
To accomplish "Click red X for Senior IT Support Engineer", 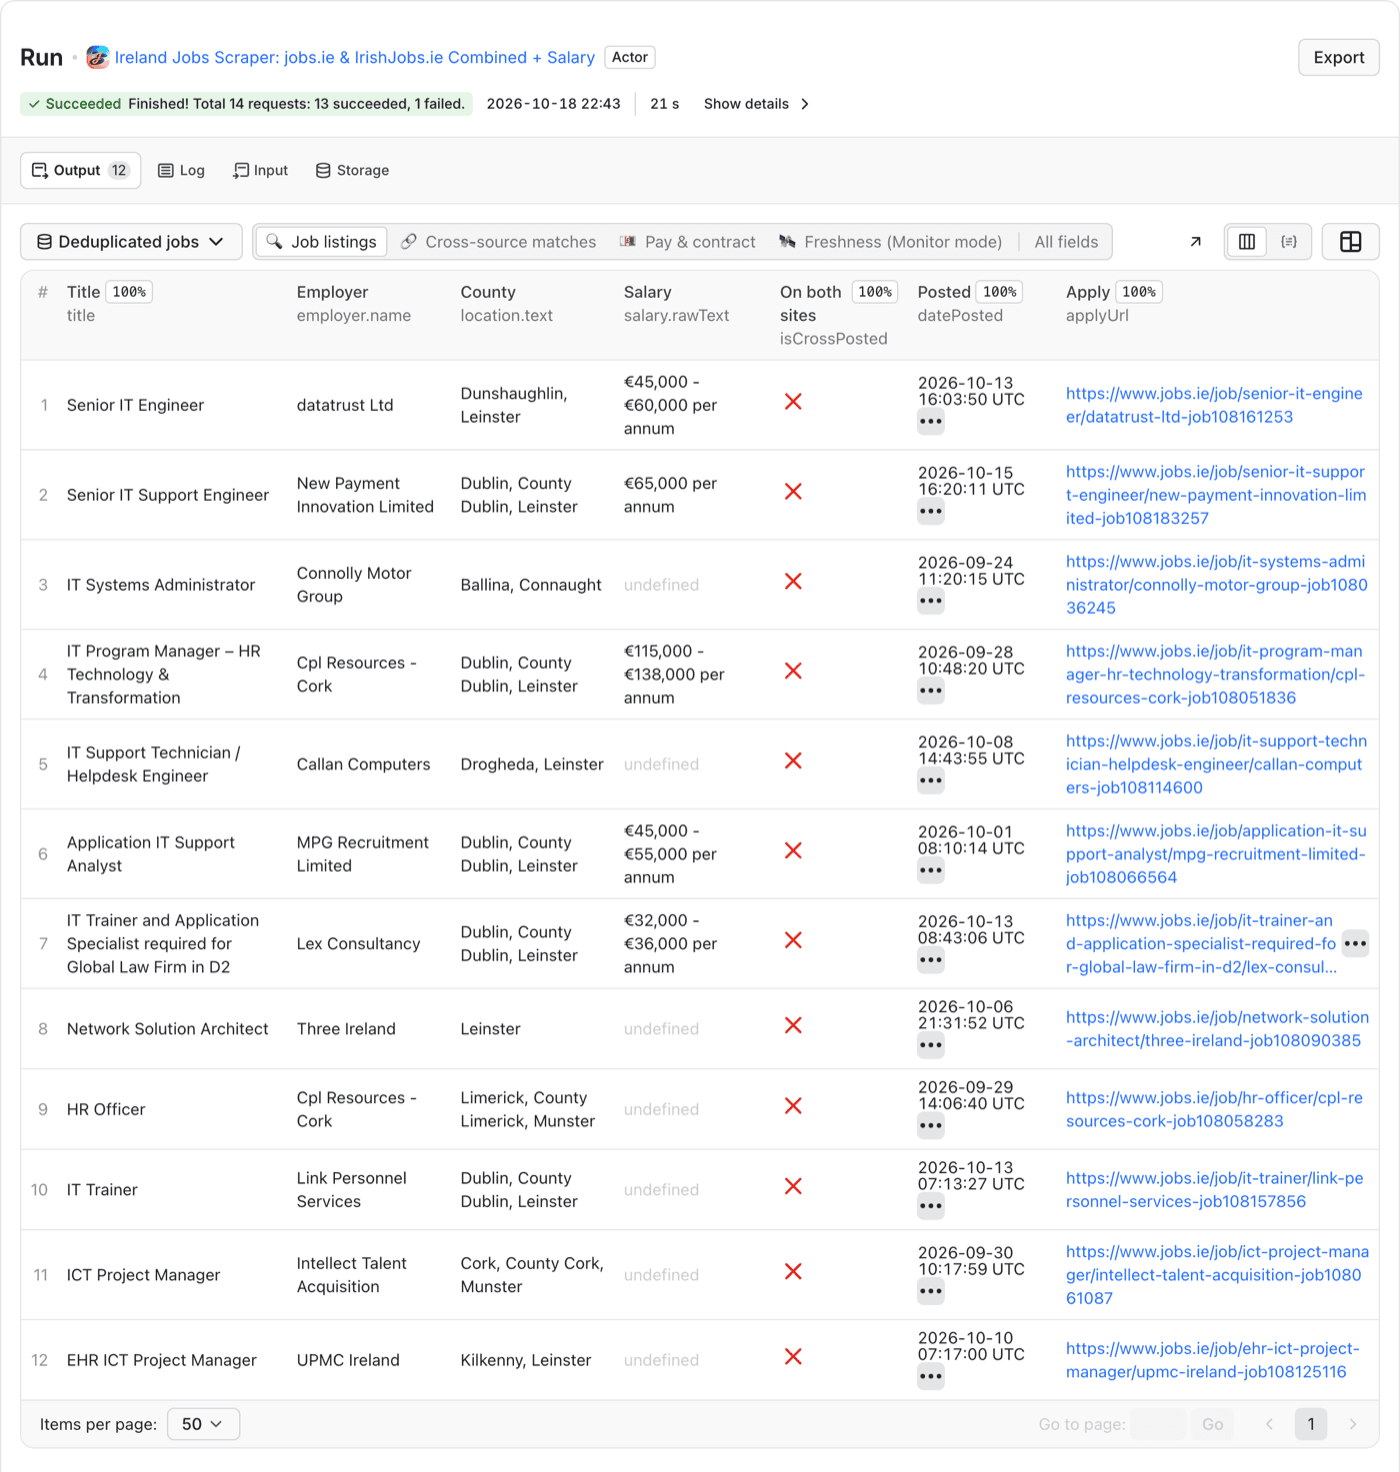I will click(x=793, y=491).
